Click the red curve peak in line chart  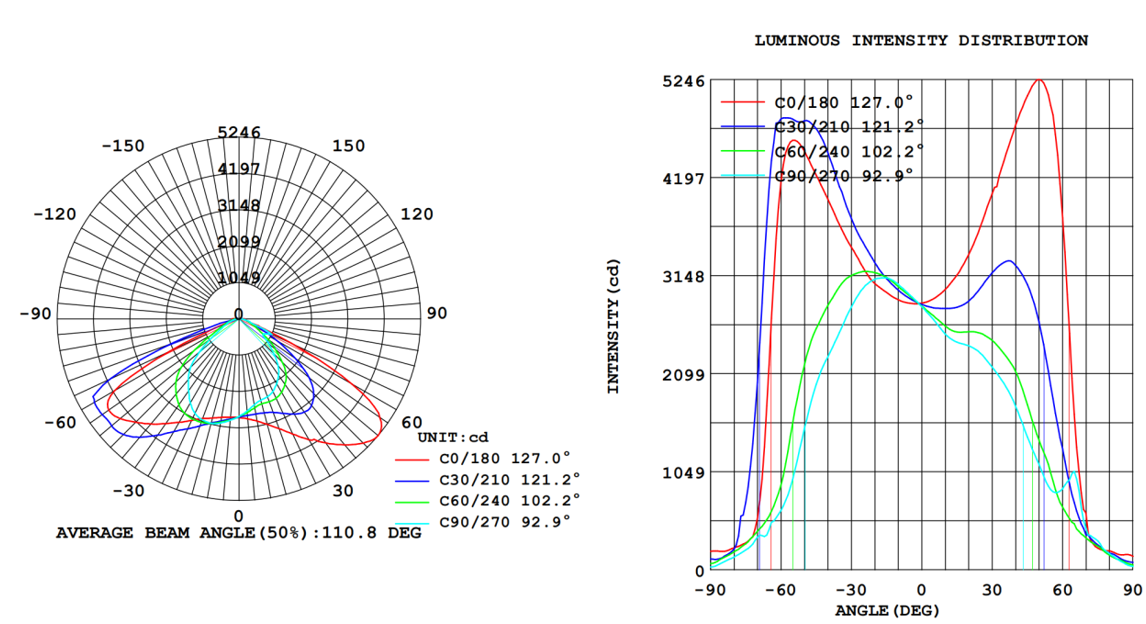click(1039, 81)
